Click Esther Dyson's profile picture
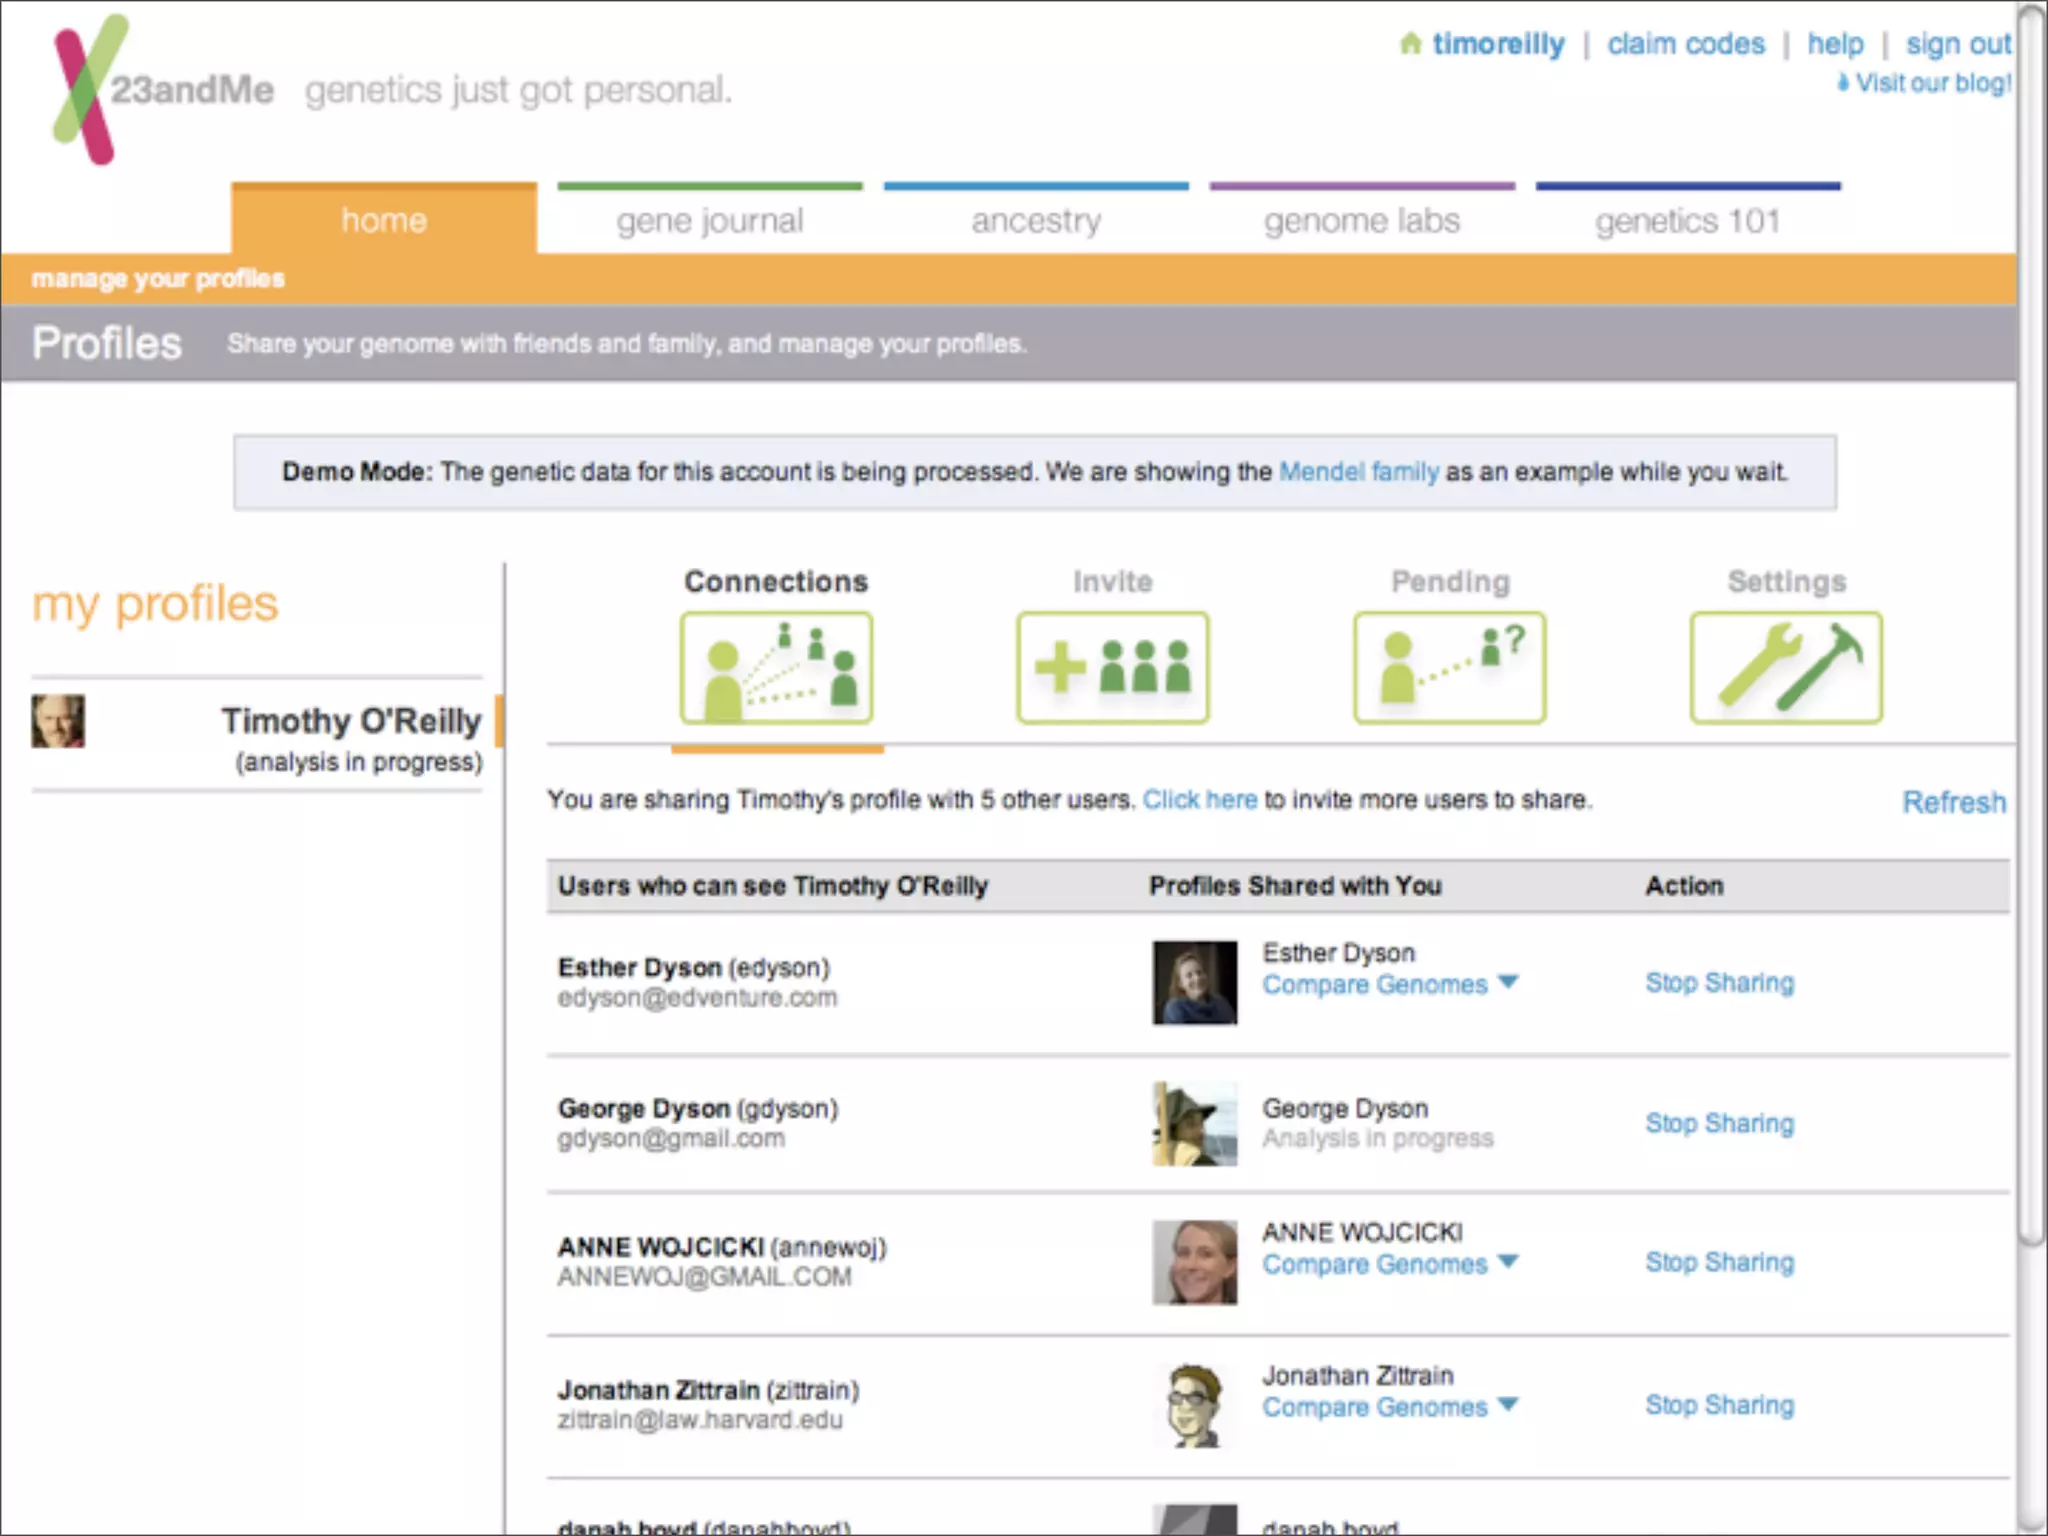The width and height of the screenshot is (2048, 1536). [x=1194, y=982]
